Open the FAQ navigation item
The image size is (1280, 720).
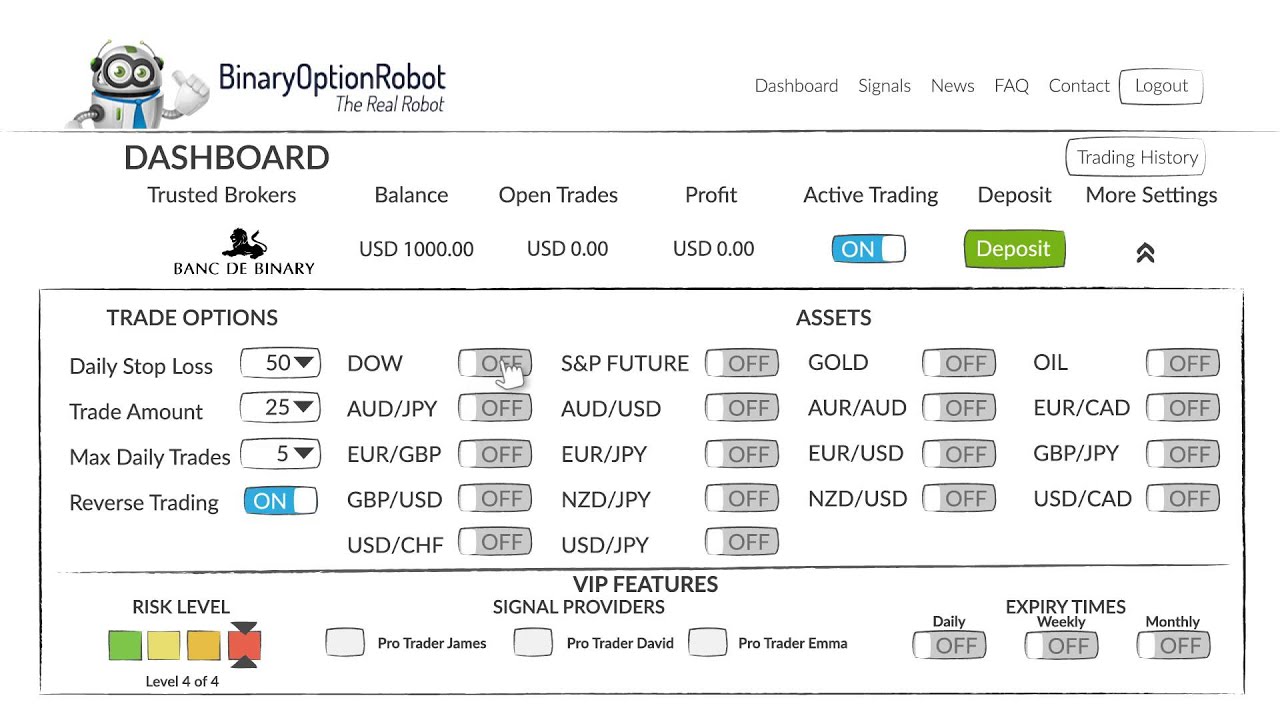pyautogui.click(x=1011, y=86)
